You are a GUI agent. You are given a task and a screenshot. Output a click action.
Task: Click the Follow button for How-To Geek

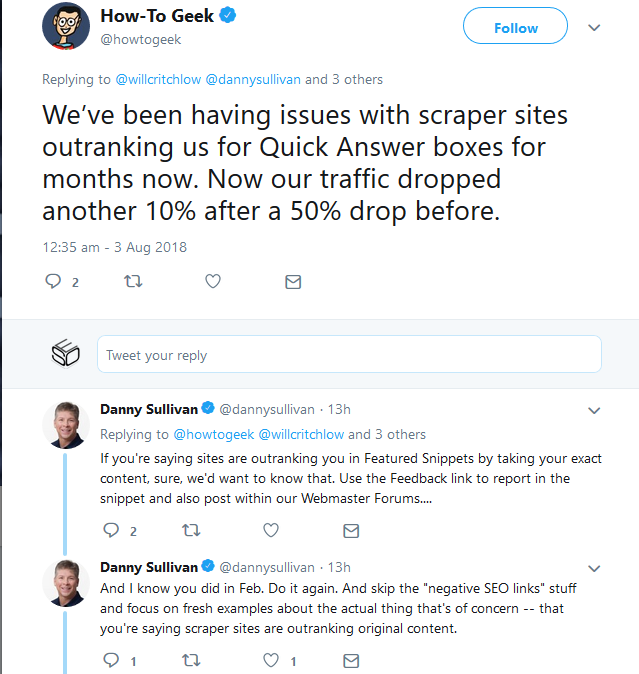(516, 28)
